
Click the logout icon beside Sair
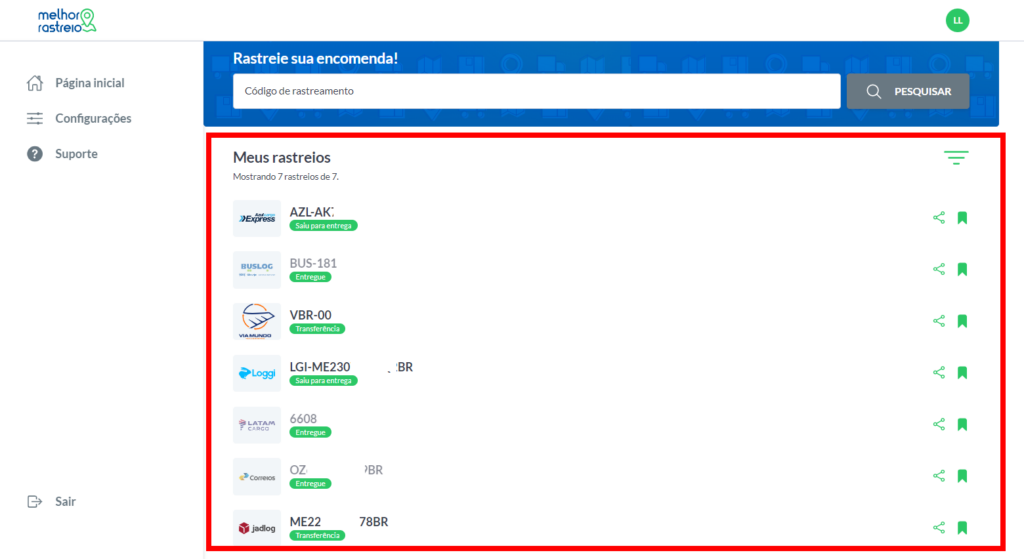click(x=35, y=502)
